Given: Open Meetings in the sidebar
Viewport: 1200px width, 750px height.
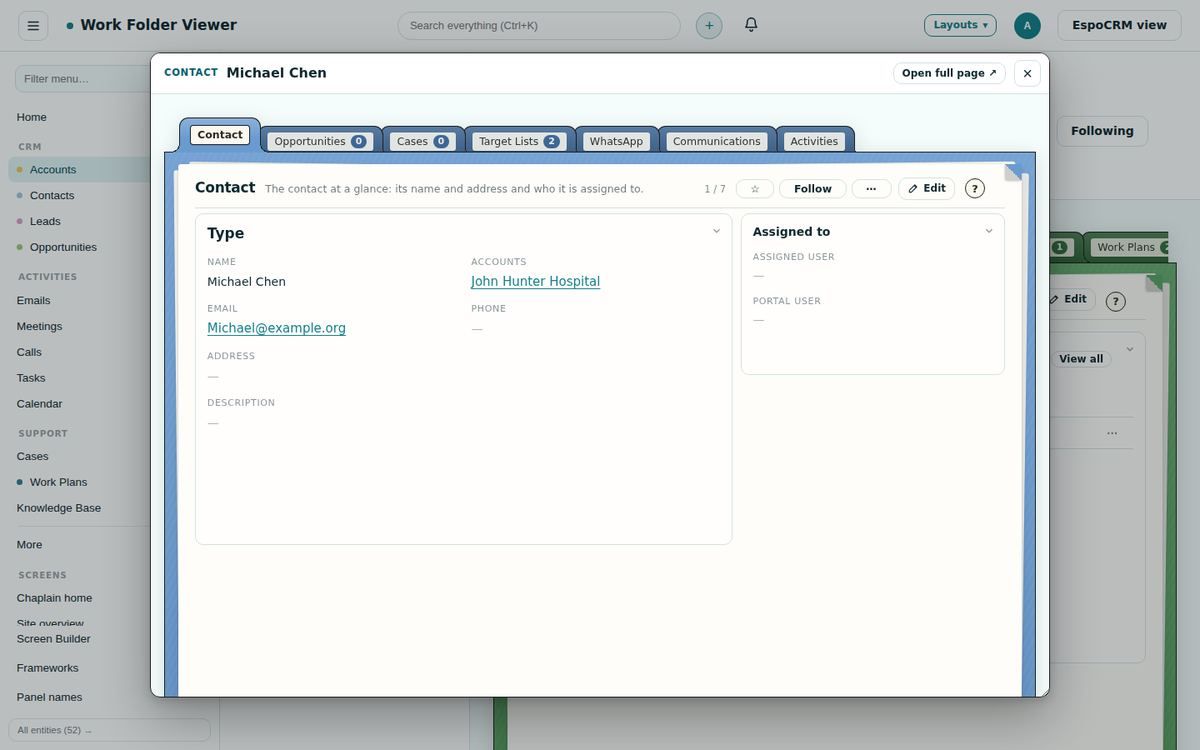Looking at the screenshot, I should point(39,326).
